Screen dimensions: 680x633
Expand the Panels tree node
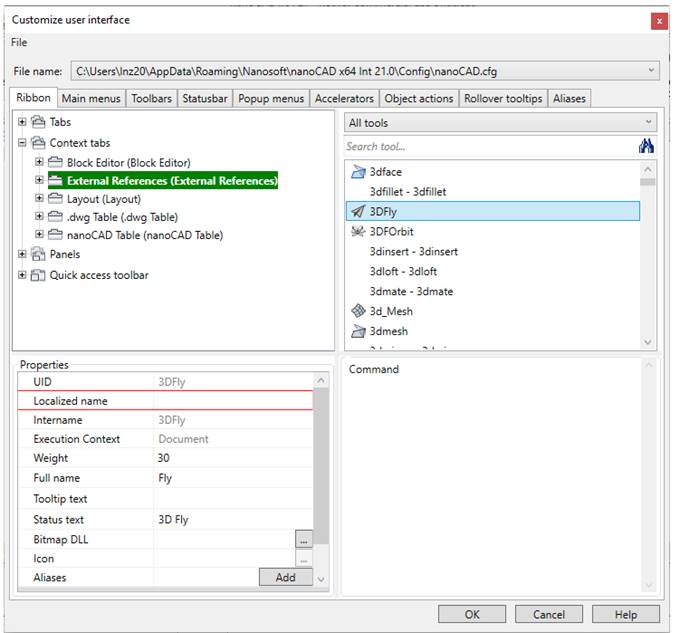(23, 254)
